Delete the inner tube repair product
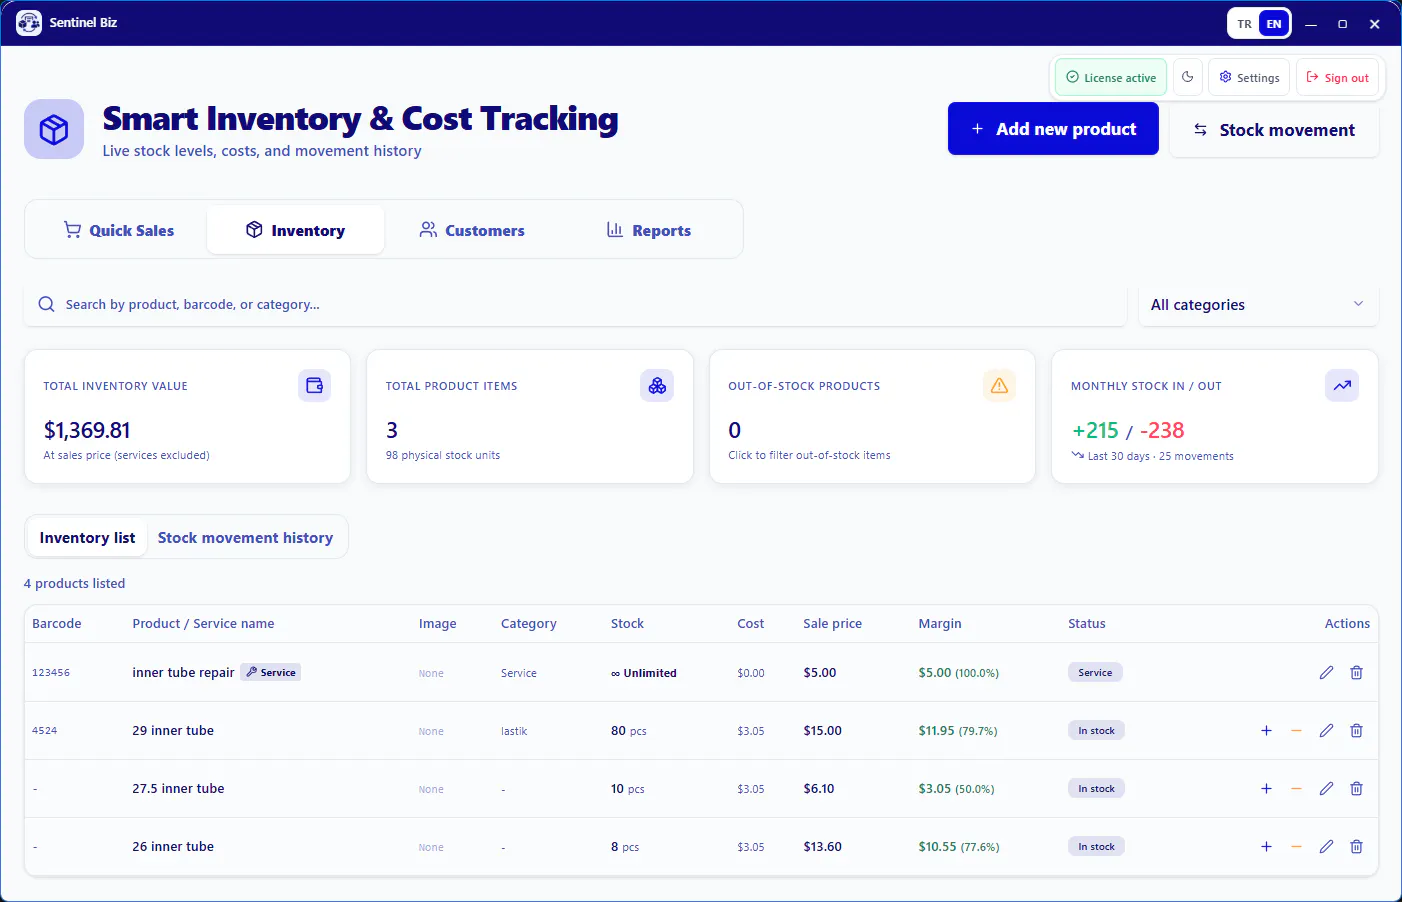Screen dimensions: 1402x902 [x=1356, y=673]
